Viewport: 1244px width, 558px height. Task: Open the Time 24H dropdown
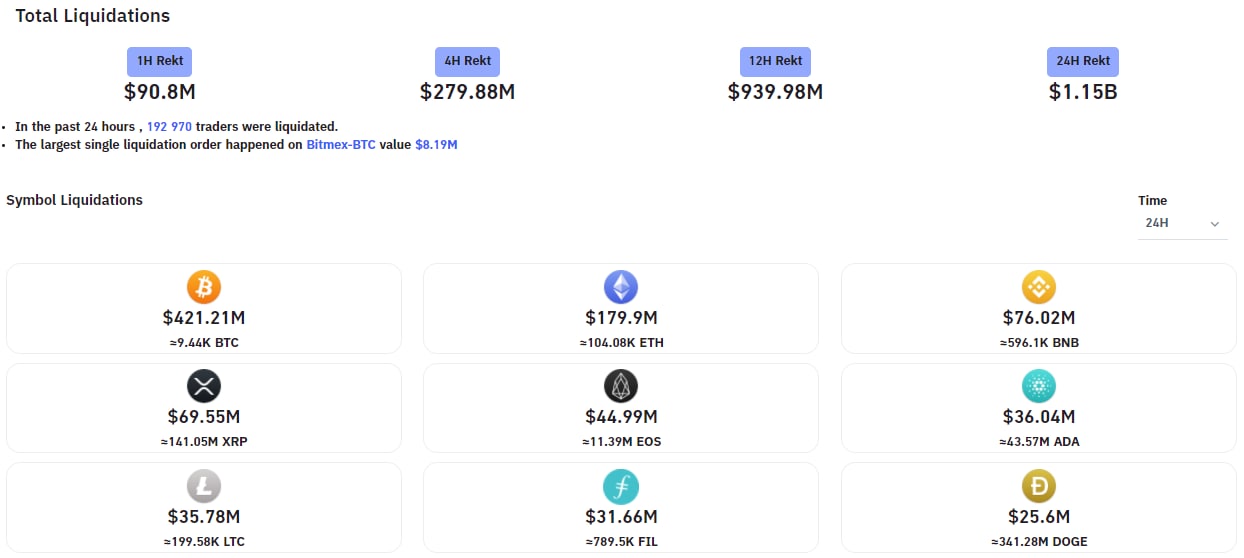click(1183, 223)
